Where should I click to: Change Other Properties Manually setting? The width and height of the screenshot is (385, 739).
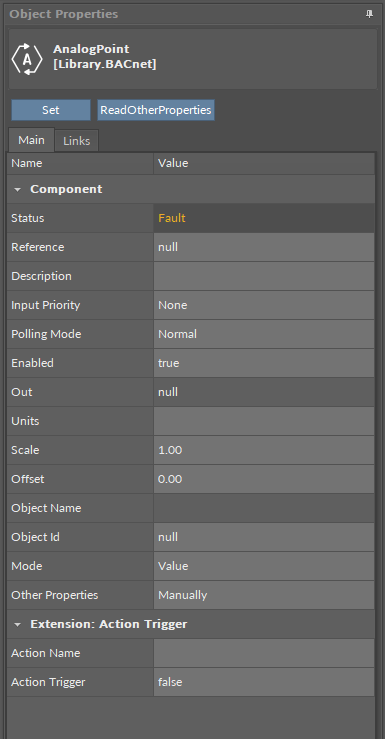pos(264,595)
